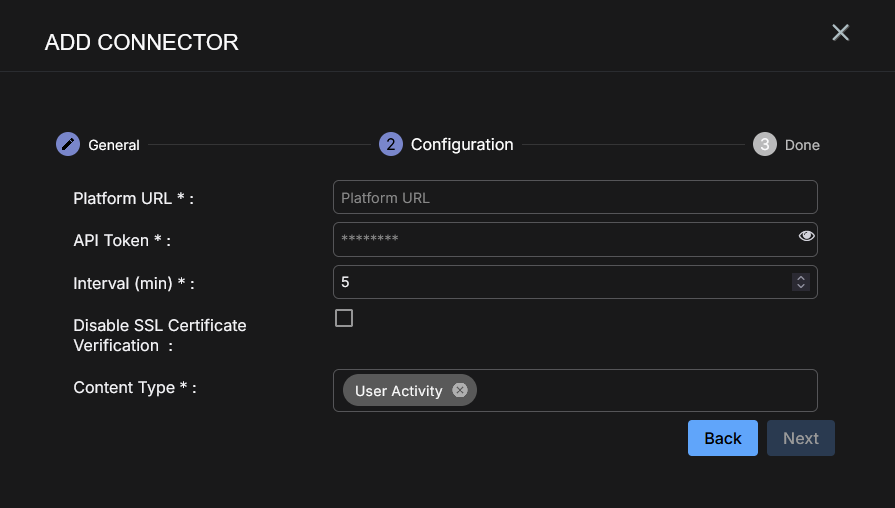Show the API token with eye icon

point(807,237)
